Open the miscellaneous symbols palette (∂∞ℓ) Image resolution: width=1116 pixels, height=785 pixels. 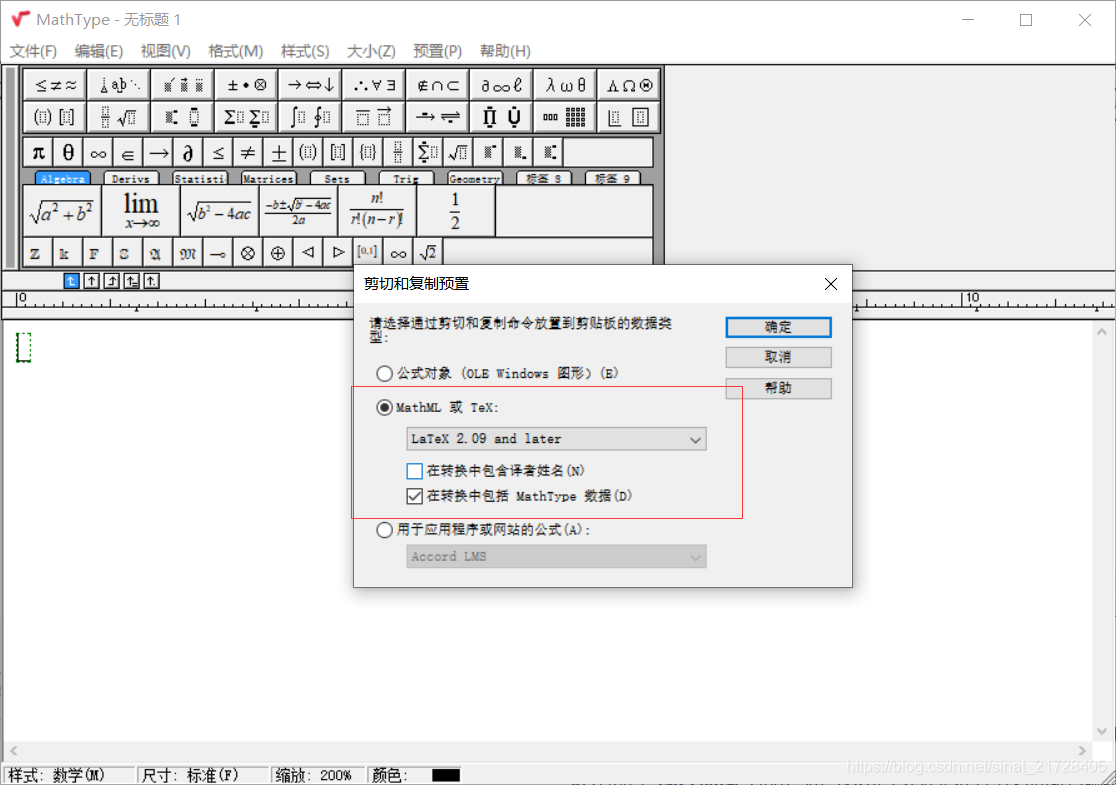[501, 85]
